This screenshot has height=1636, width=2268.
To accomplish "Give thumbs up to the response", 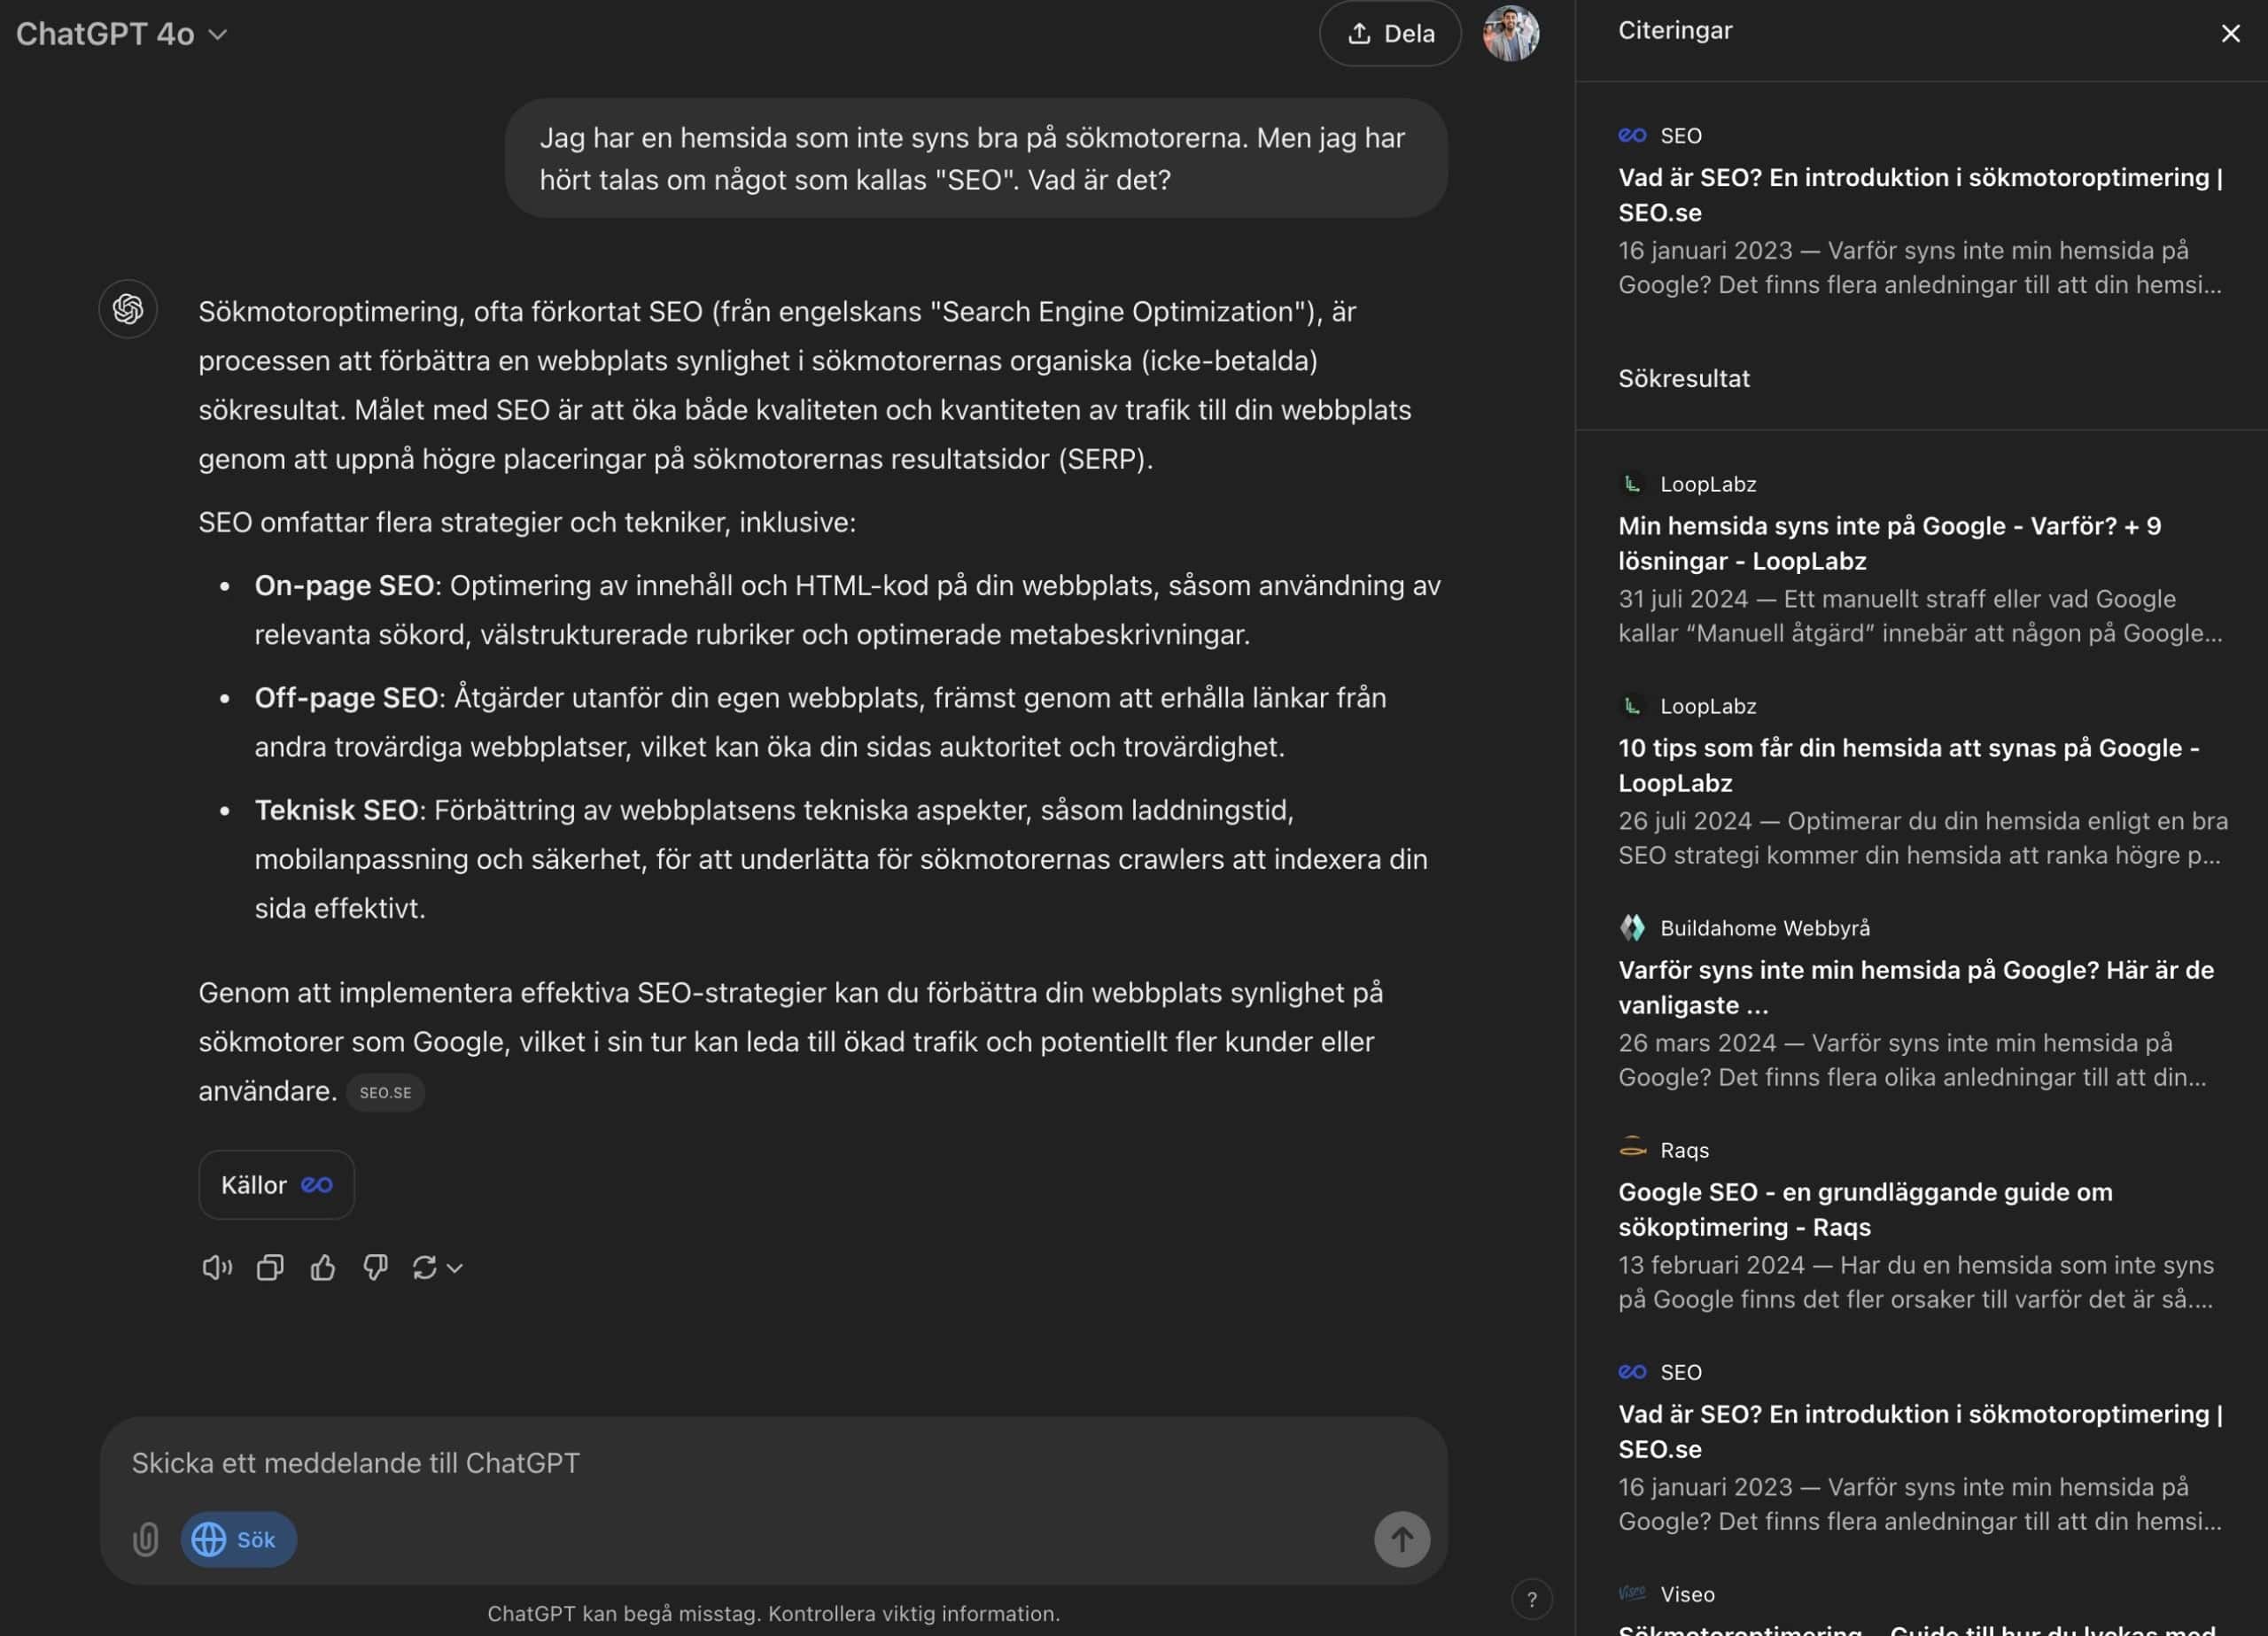I will coord(323,1268).
